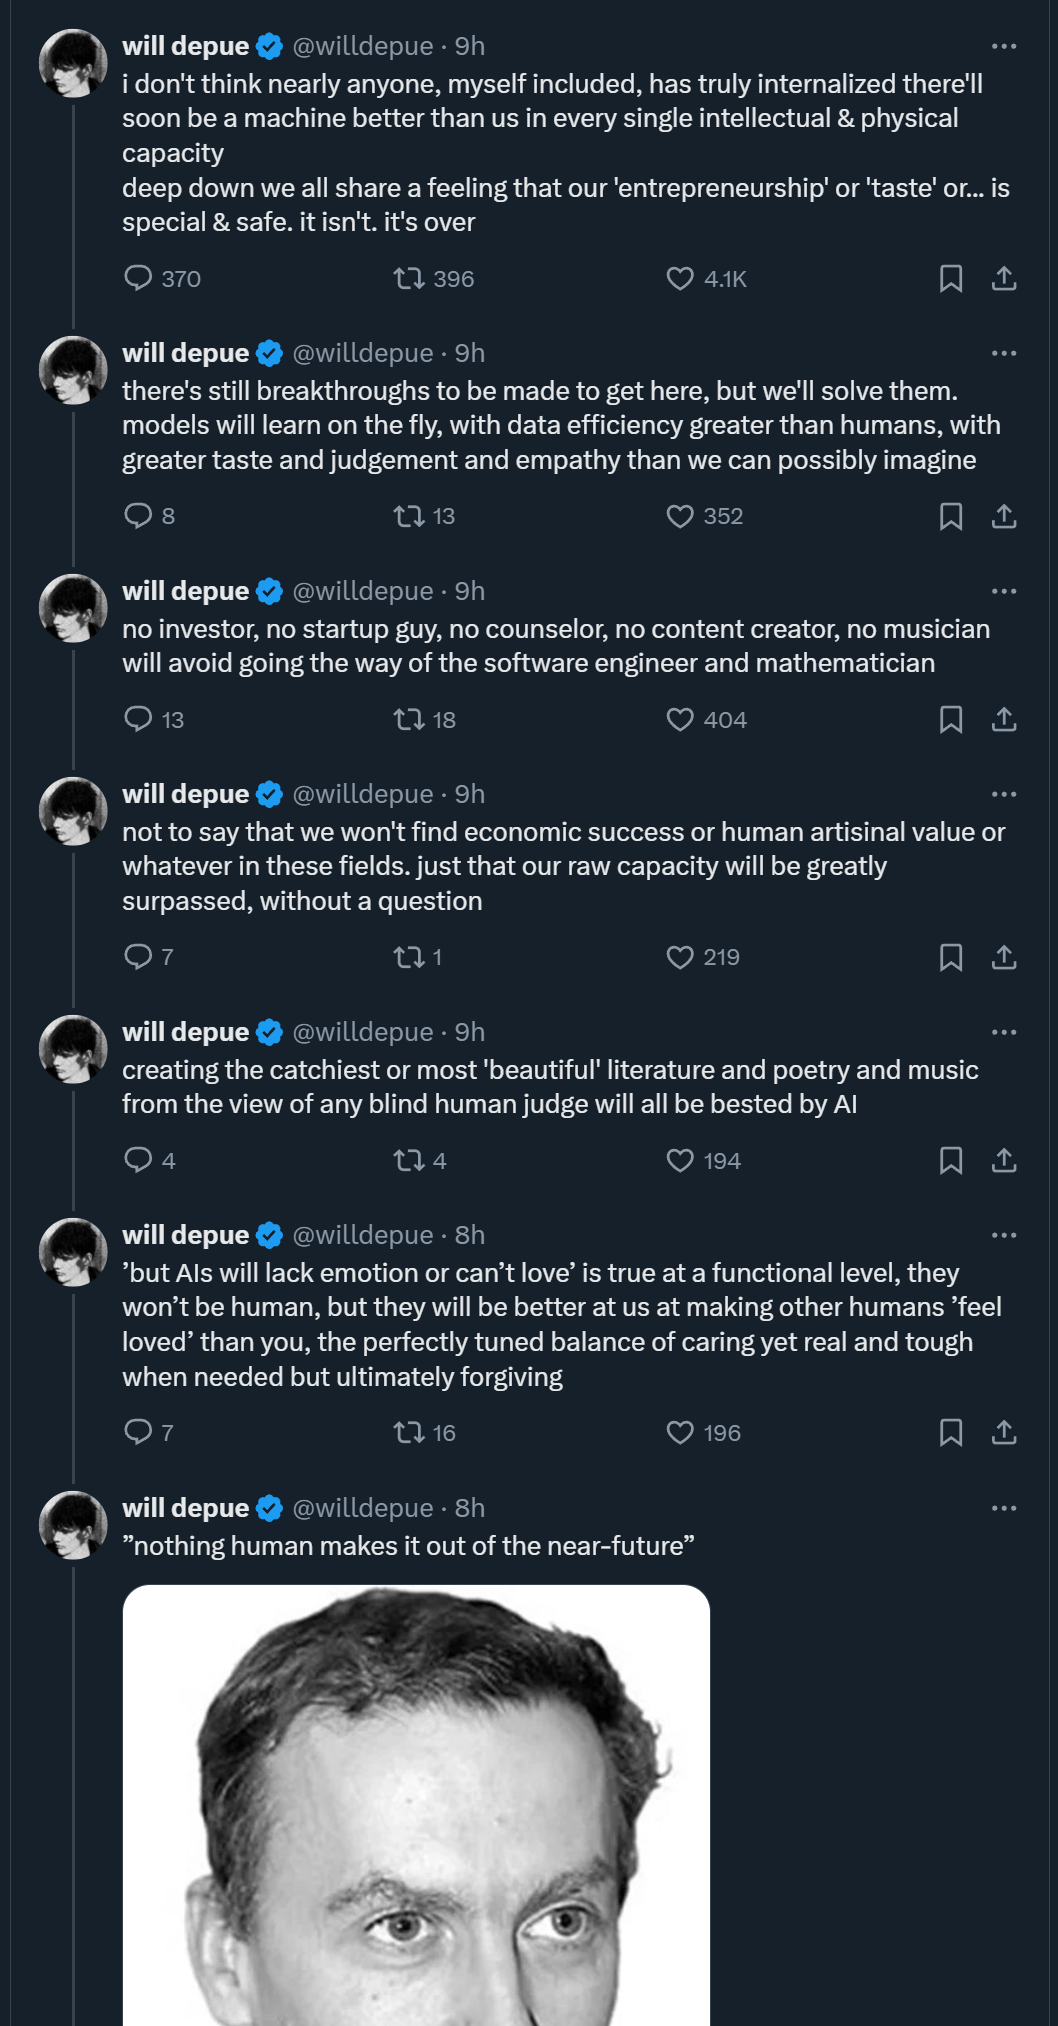Bookmark the first tweet about machine capacity
Image resolution: width=1058 pixels, height=2026 pixels.
pyautogui.click(x=951, y=278)
